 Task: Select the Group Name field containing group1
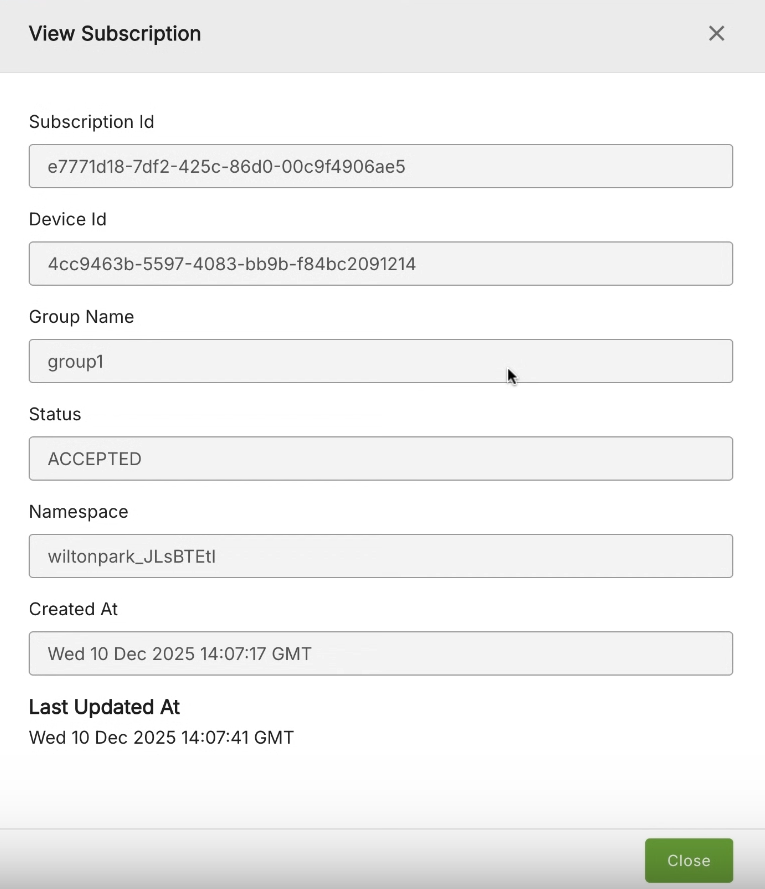click(380, 361)
